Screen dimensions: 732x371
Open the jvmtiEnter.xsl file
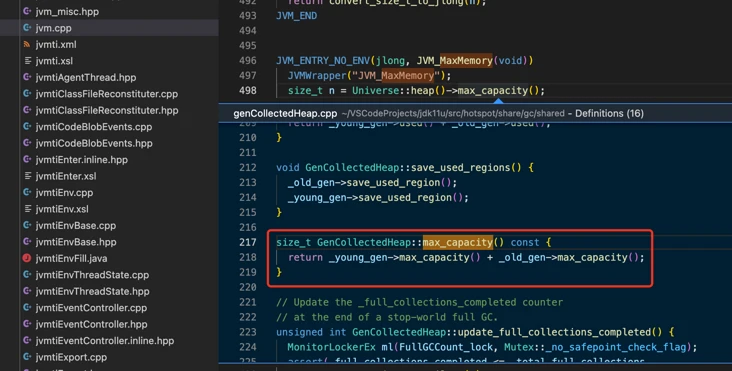tap(65, 176)
